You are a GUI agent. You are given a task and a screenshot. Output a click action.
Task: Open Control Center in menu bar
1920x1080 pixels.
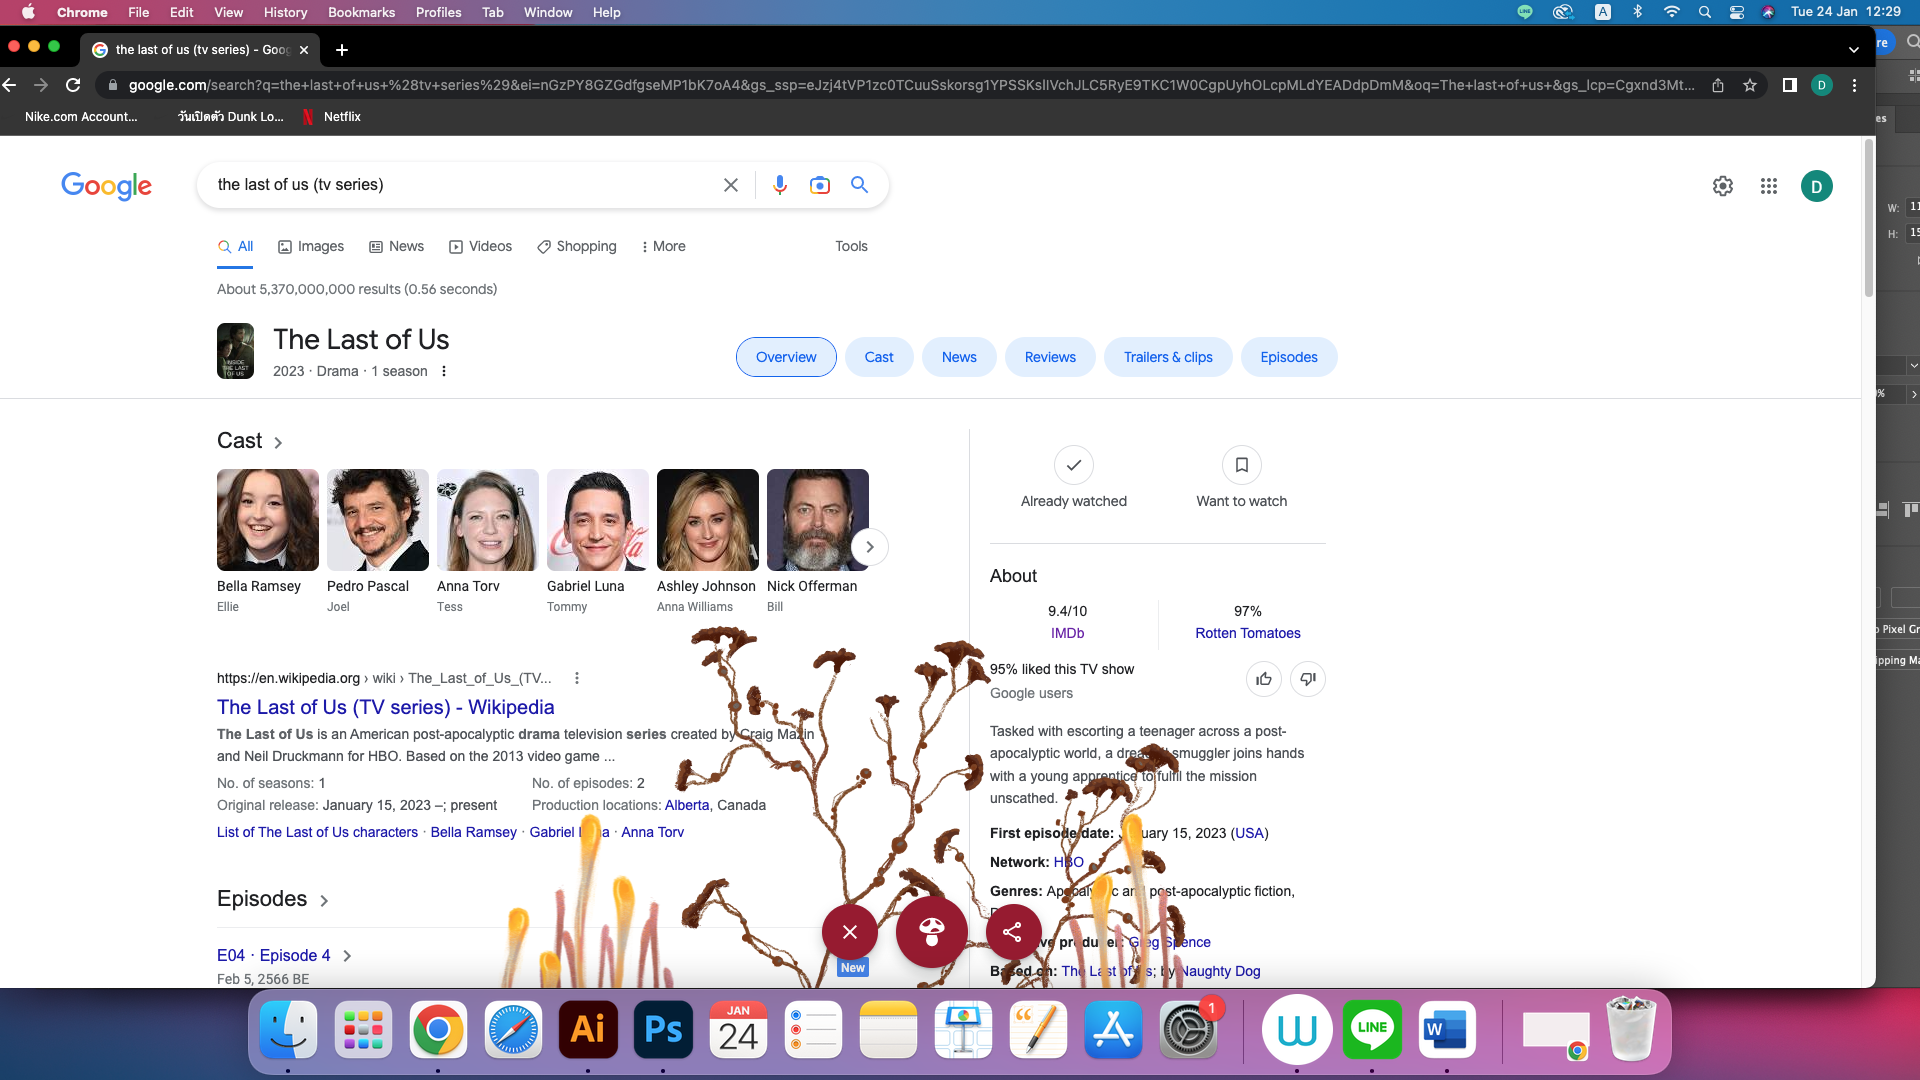[x=1736, y=12]
